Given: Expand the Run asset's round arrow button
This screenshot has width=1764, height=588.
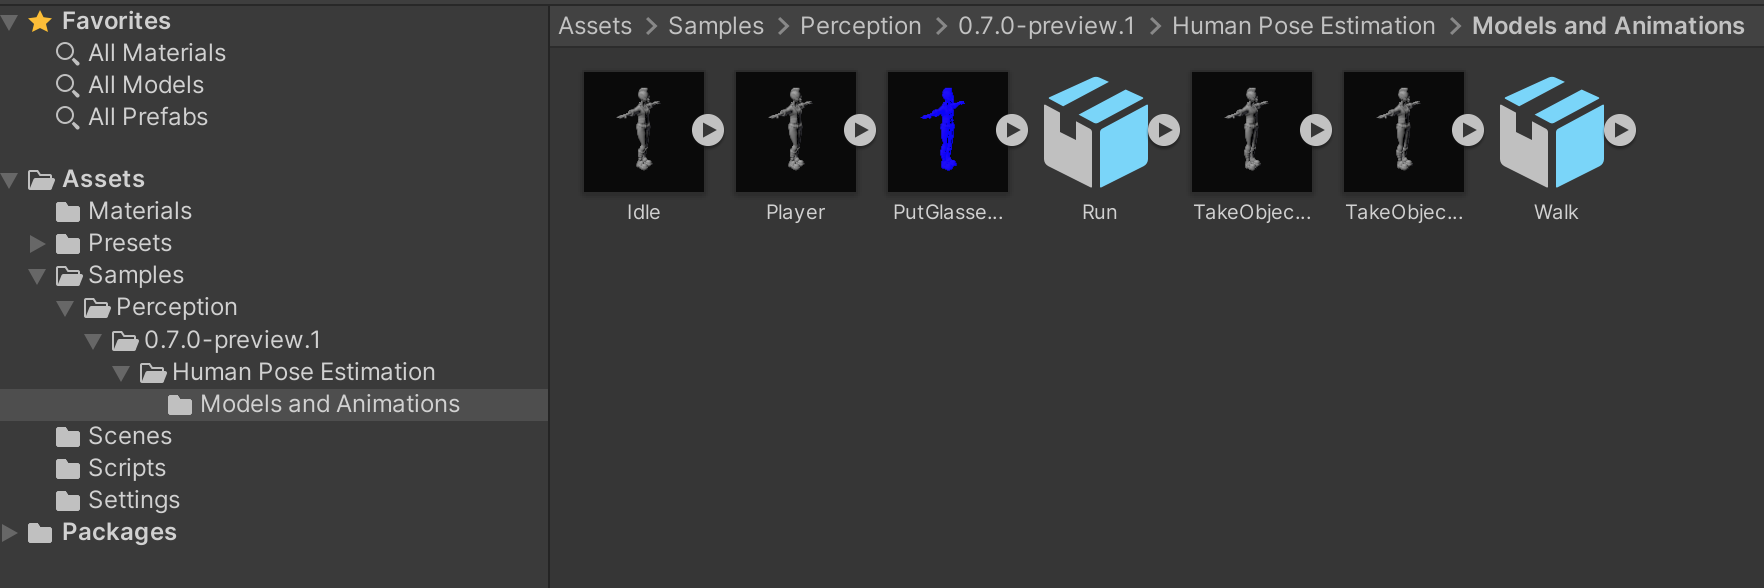Looking at the screenshot, I should tap(1164, 130).
